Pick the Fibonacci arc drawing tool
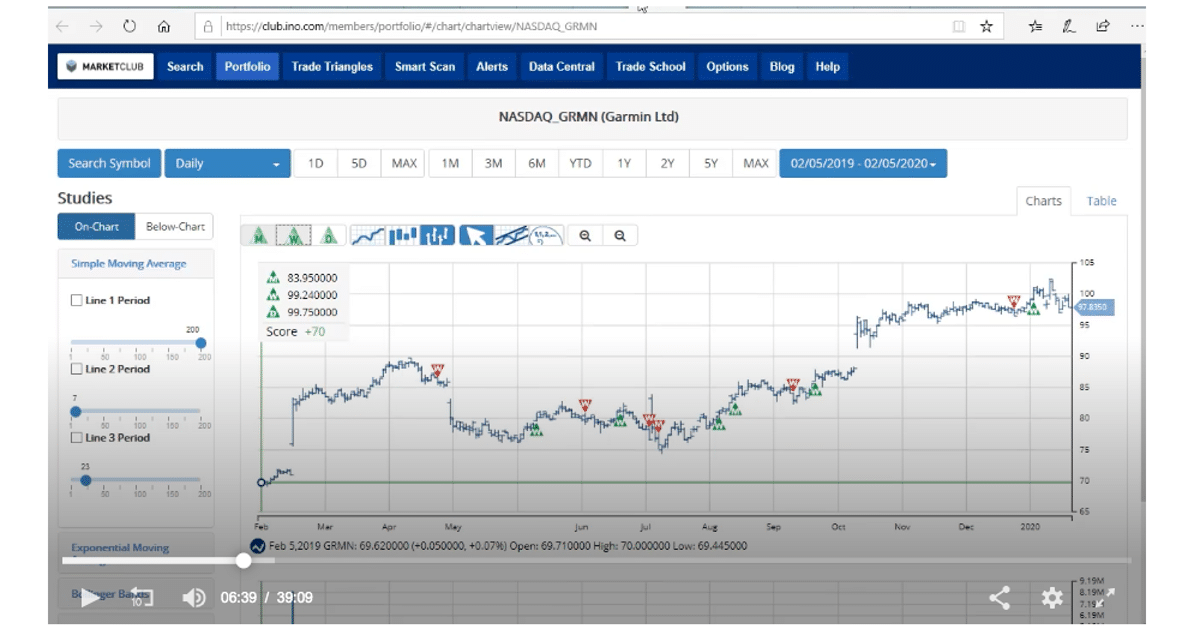This screenshot has height=630, width=1200. click(546, 236)
